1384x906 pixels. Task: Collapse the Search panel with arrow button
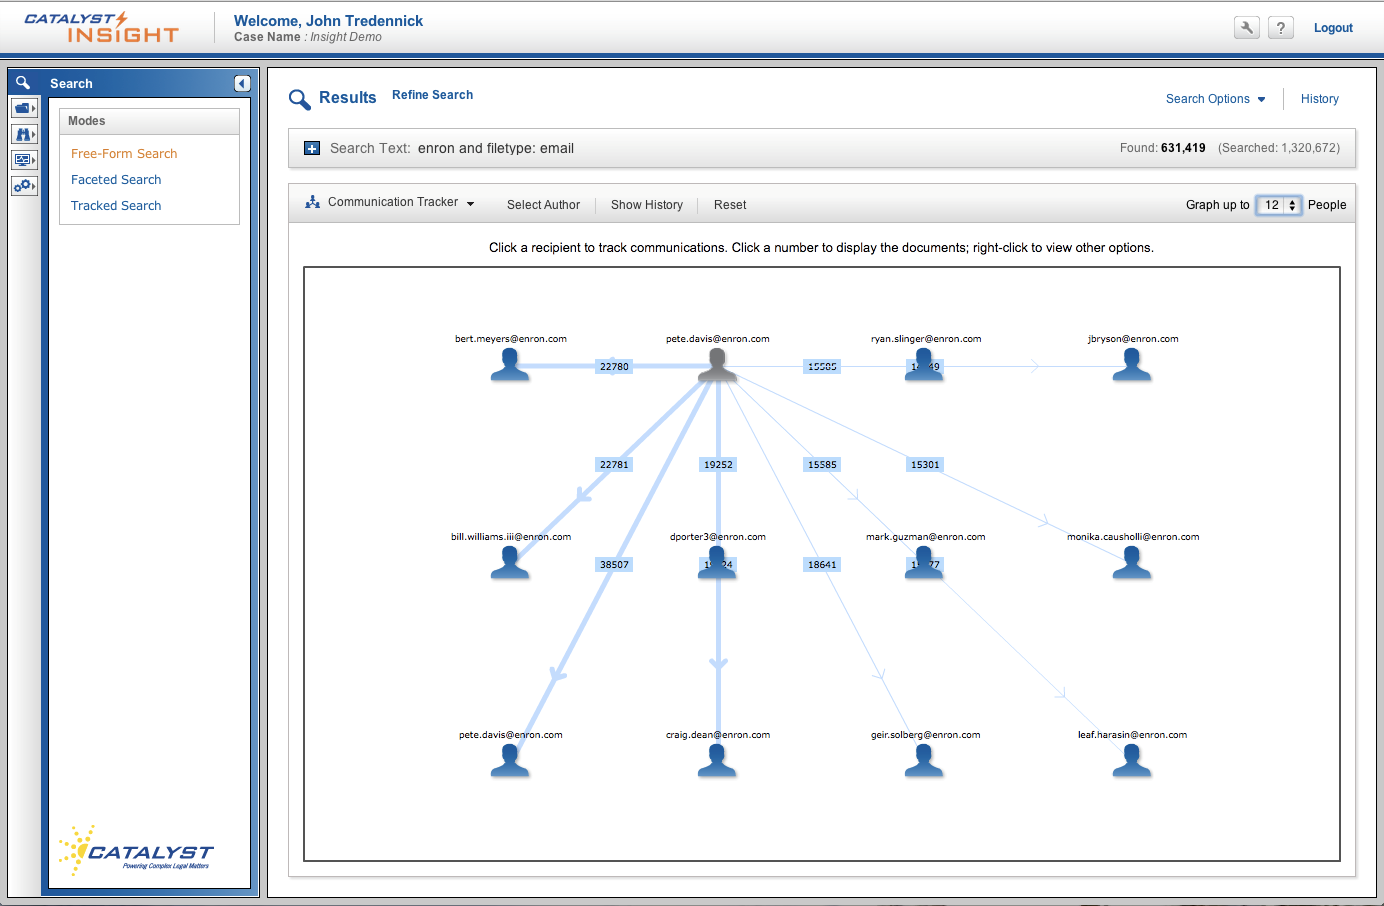pos(242,83)
